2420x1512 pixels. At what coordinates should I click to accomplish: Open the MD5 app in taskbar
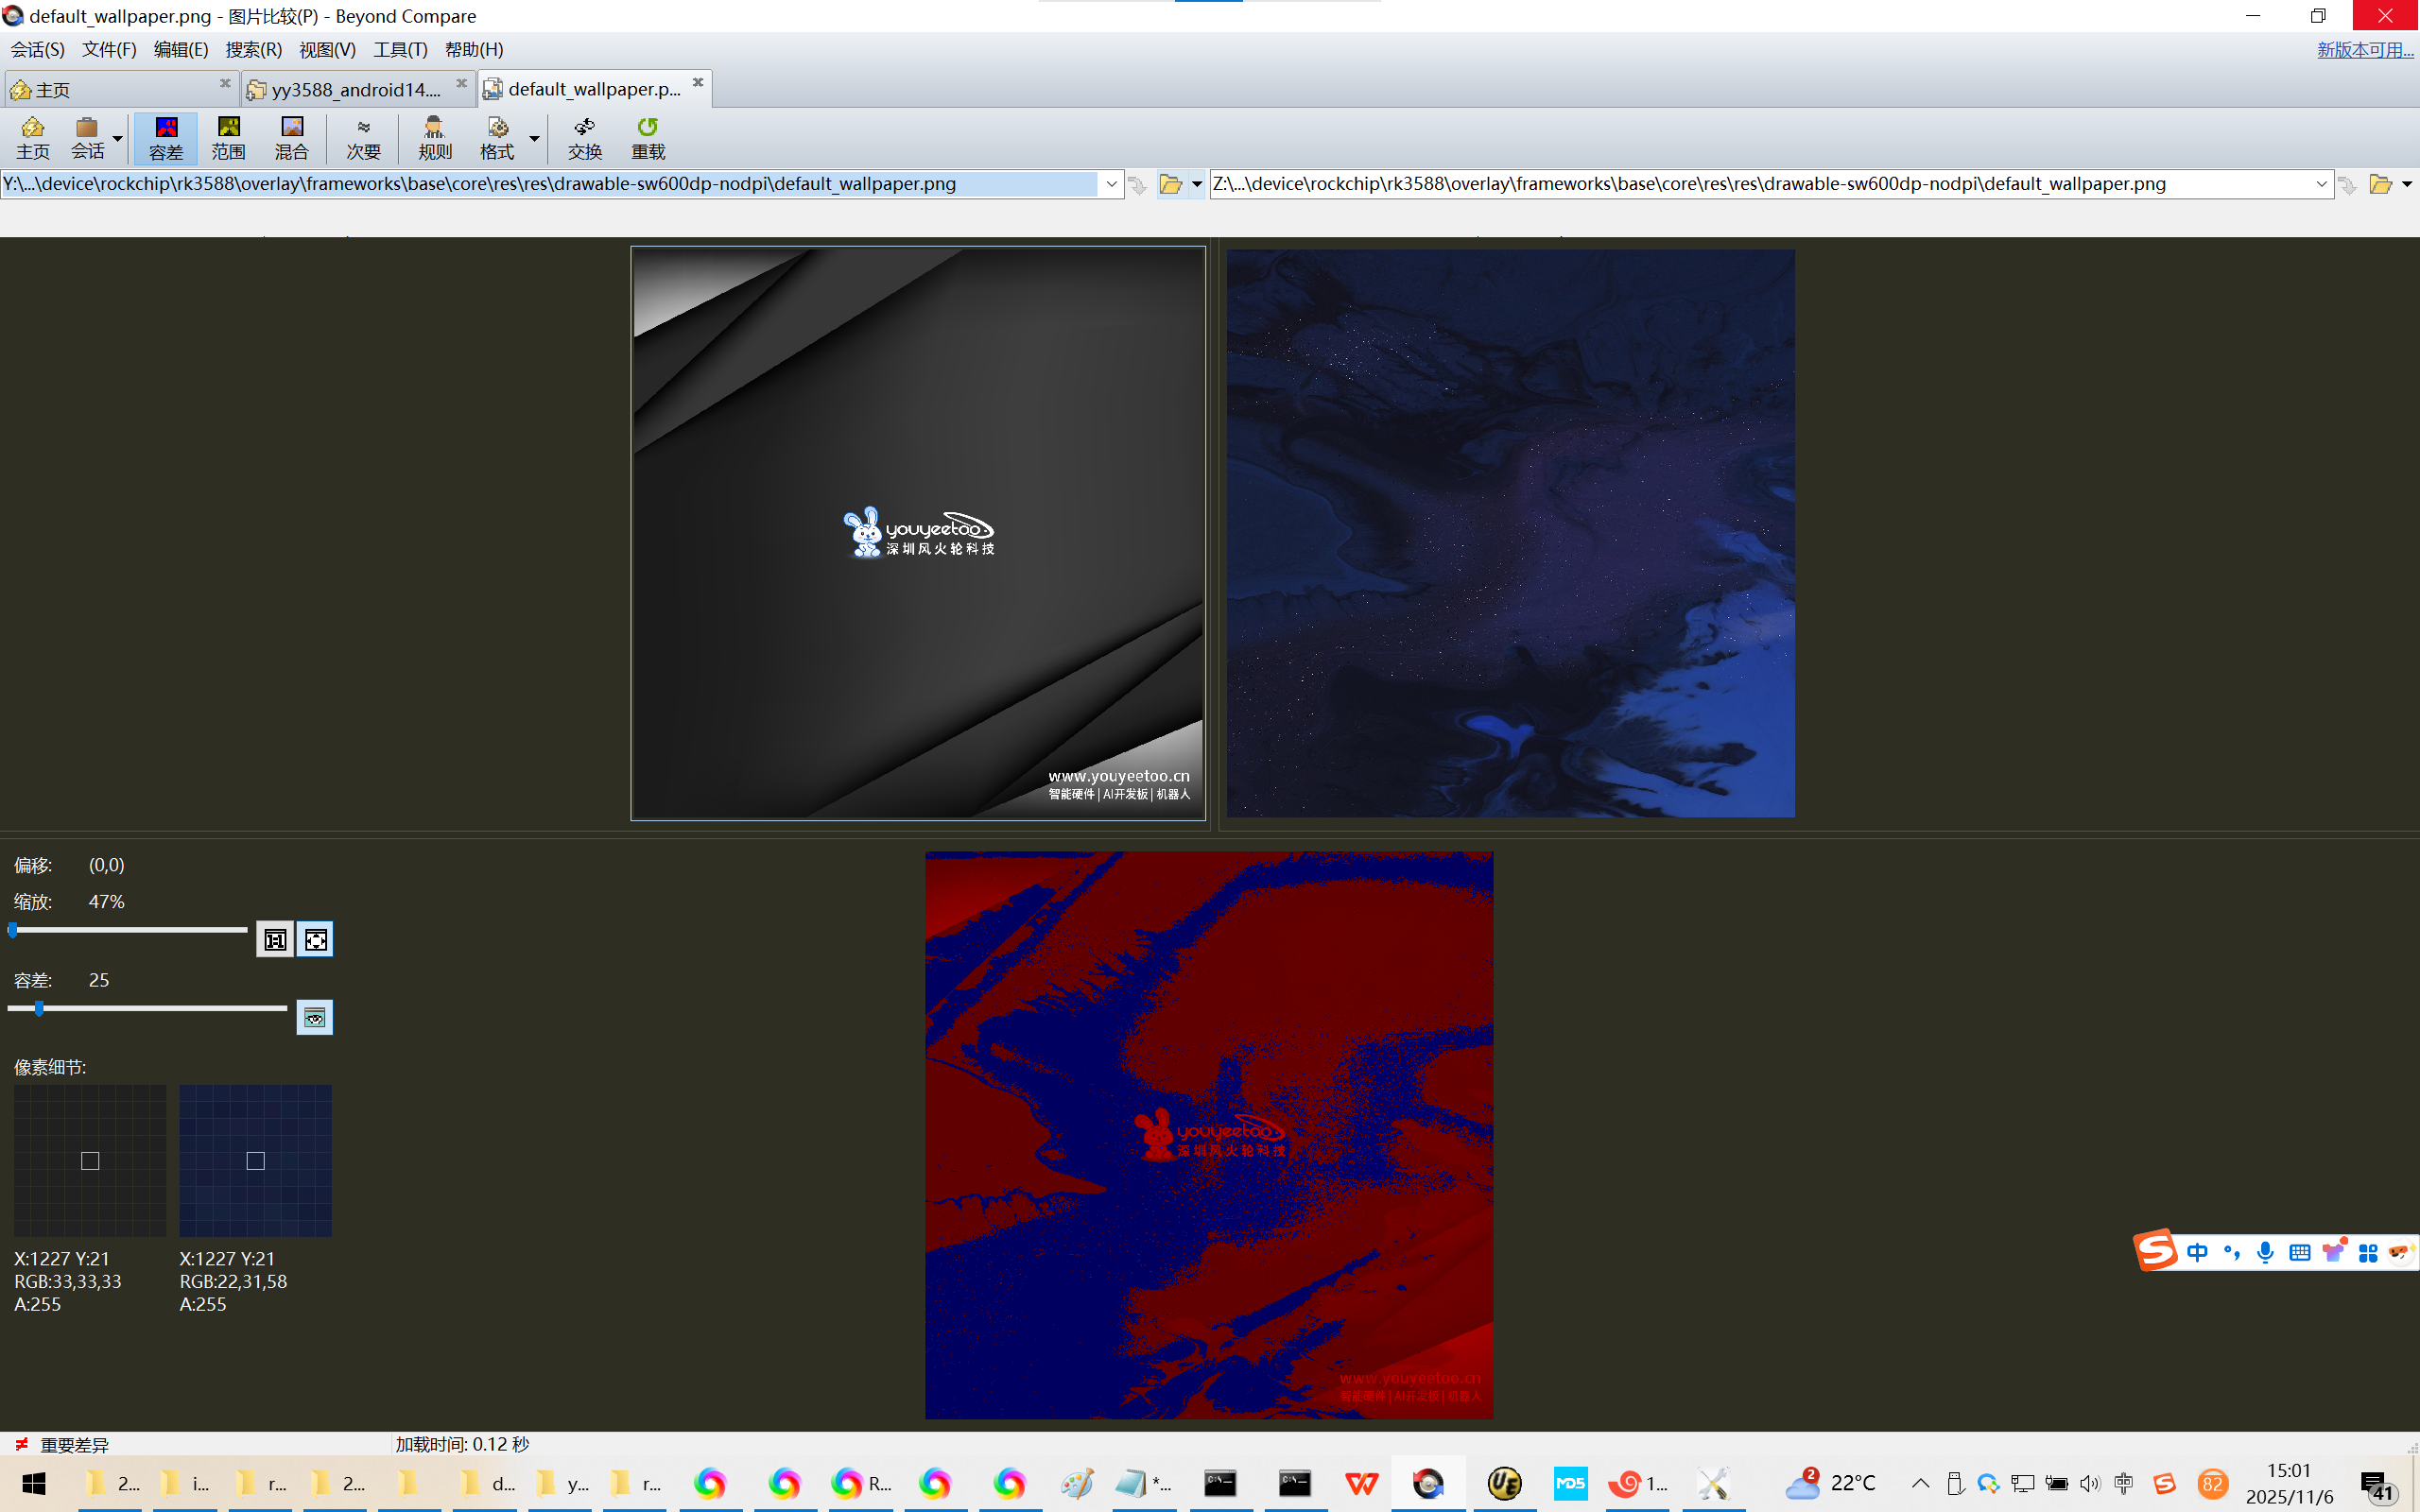[1570, 1483]
